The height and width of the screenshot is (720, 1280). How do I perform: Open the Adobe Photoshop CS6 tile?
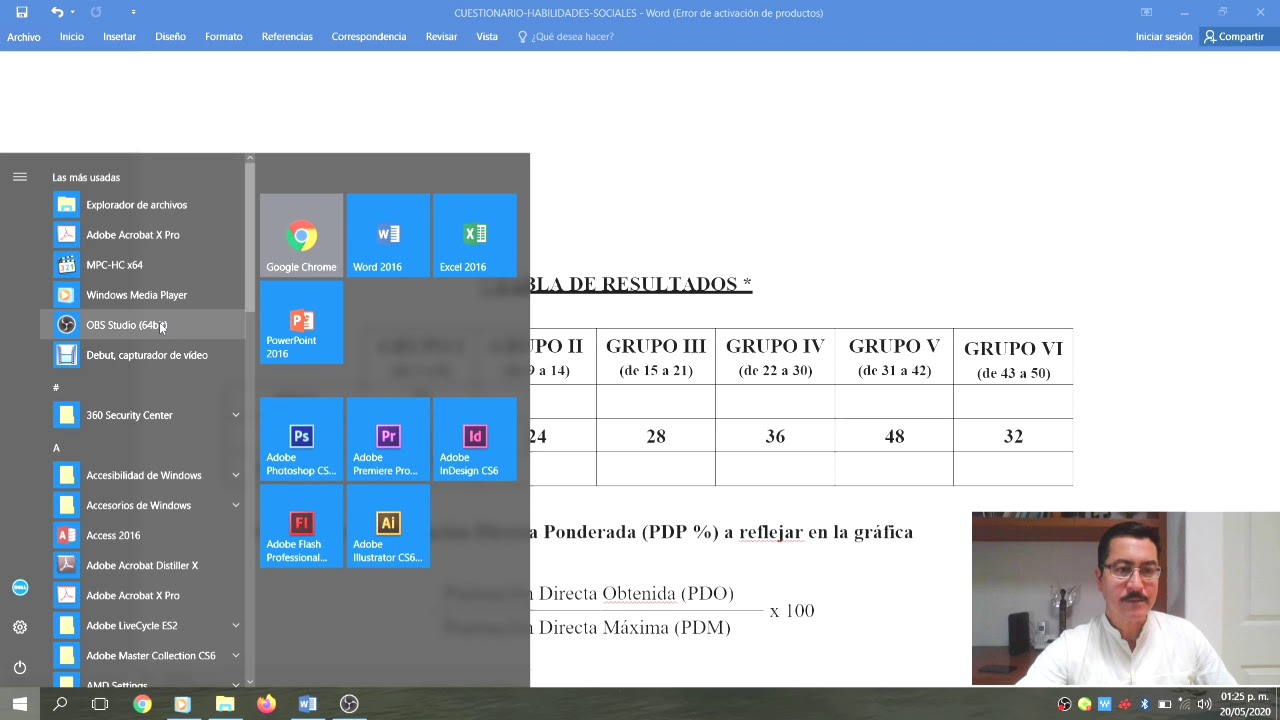(301, 440)
